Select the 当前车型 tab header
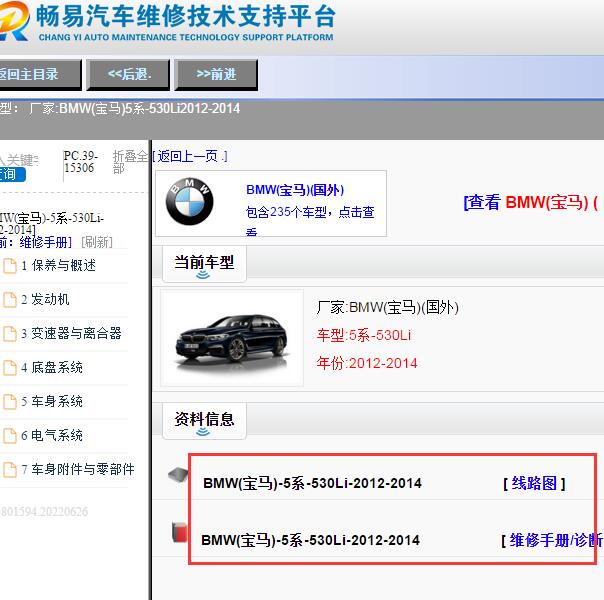Viewport: 604px width, 600px height. (x=204, y=264)
